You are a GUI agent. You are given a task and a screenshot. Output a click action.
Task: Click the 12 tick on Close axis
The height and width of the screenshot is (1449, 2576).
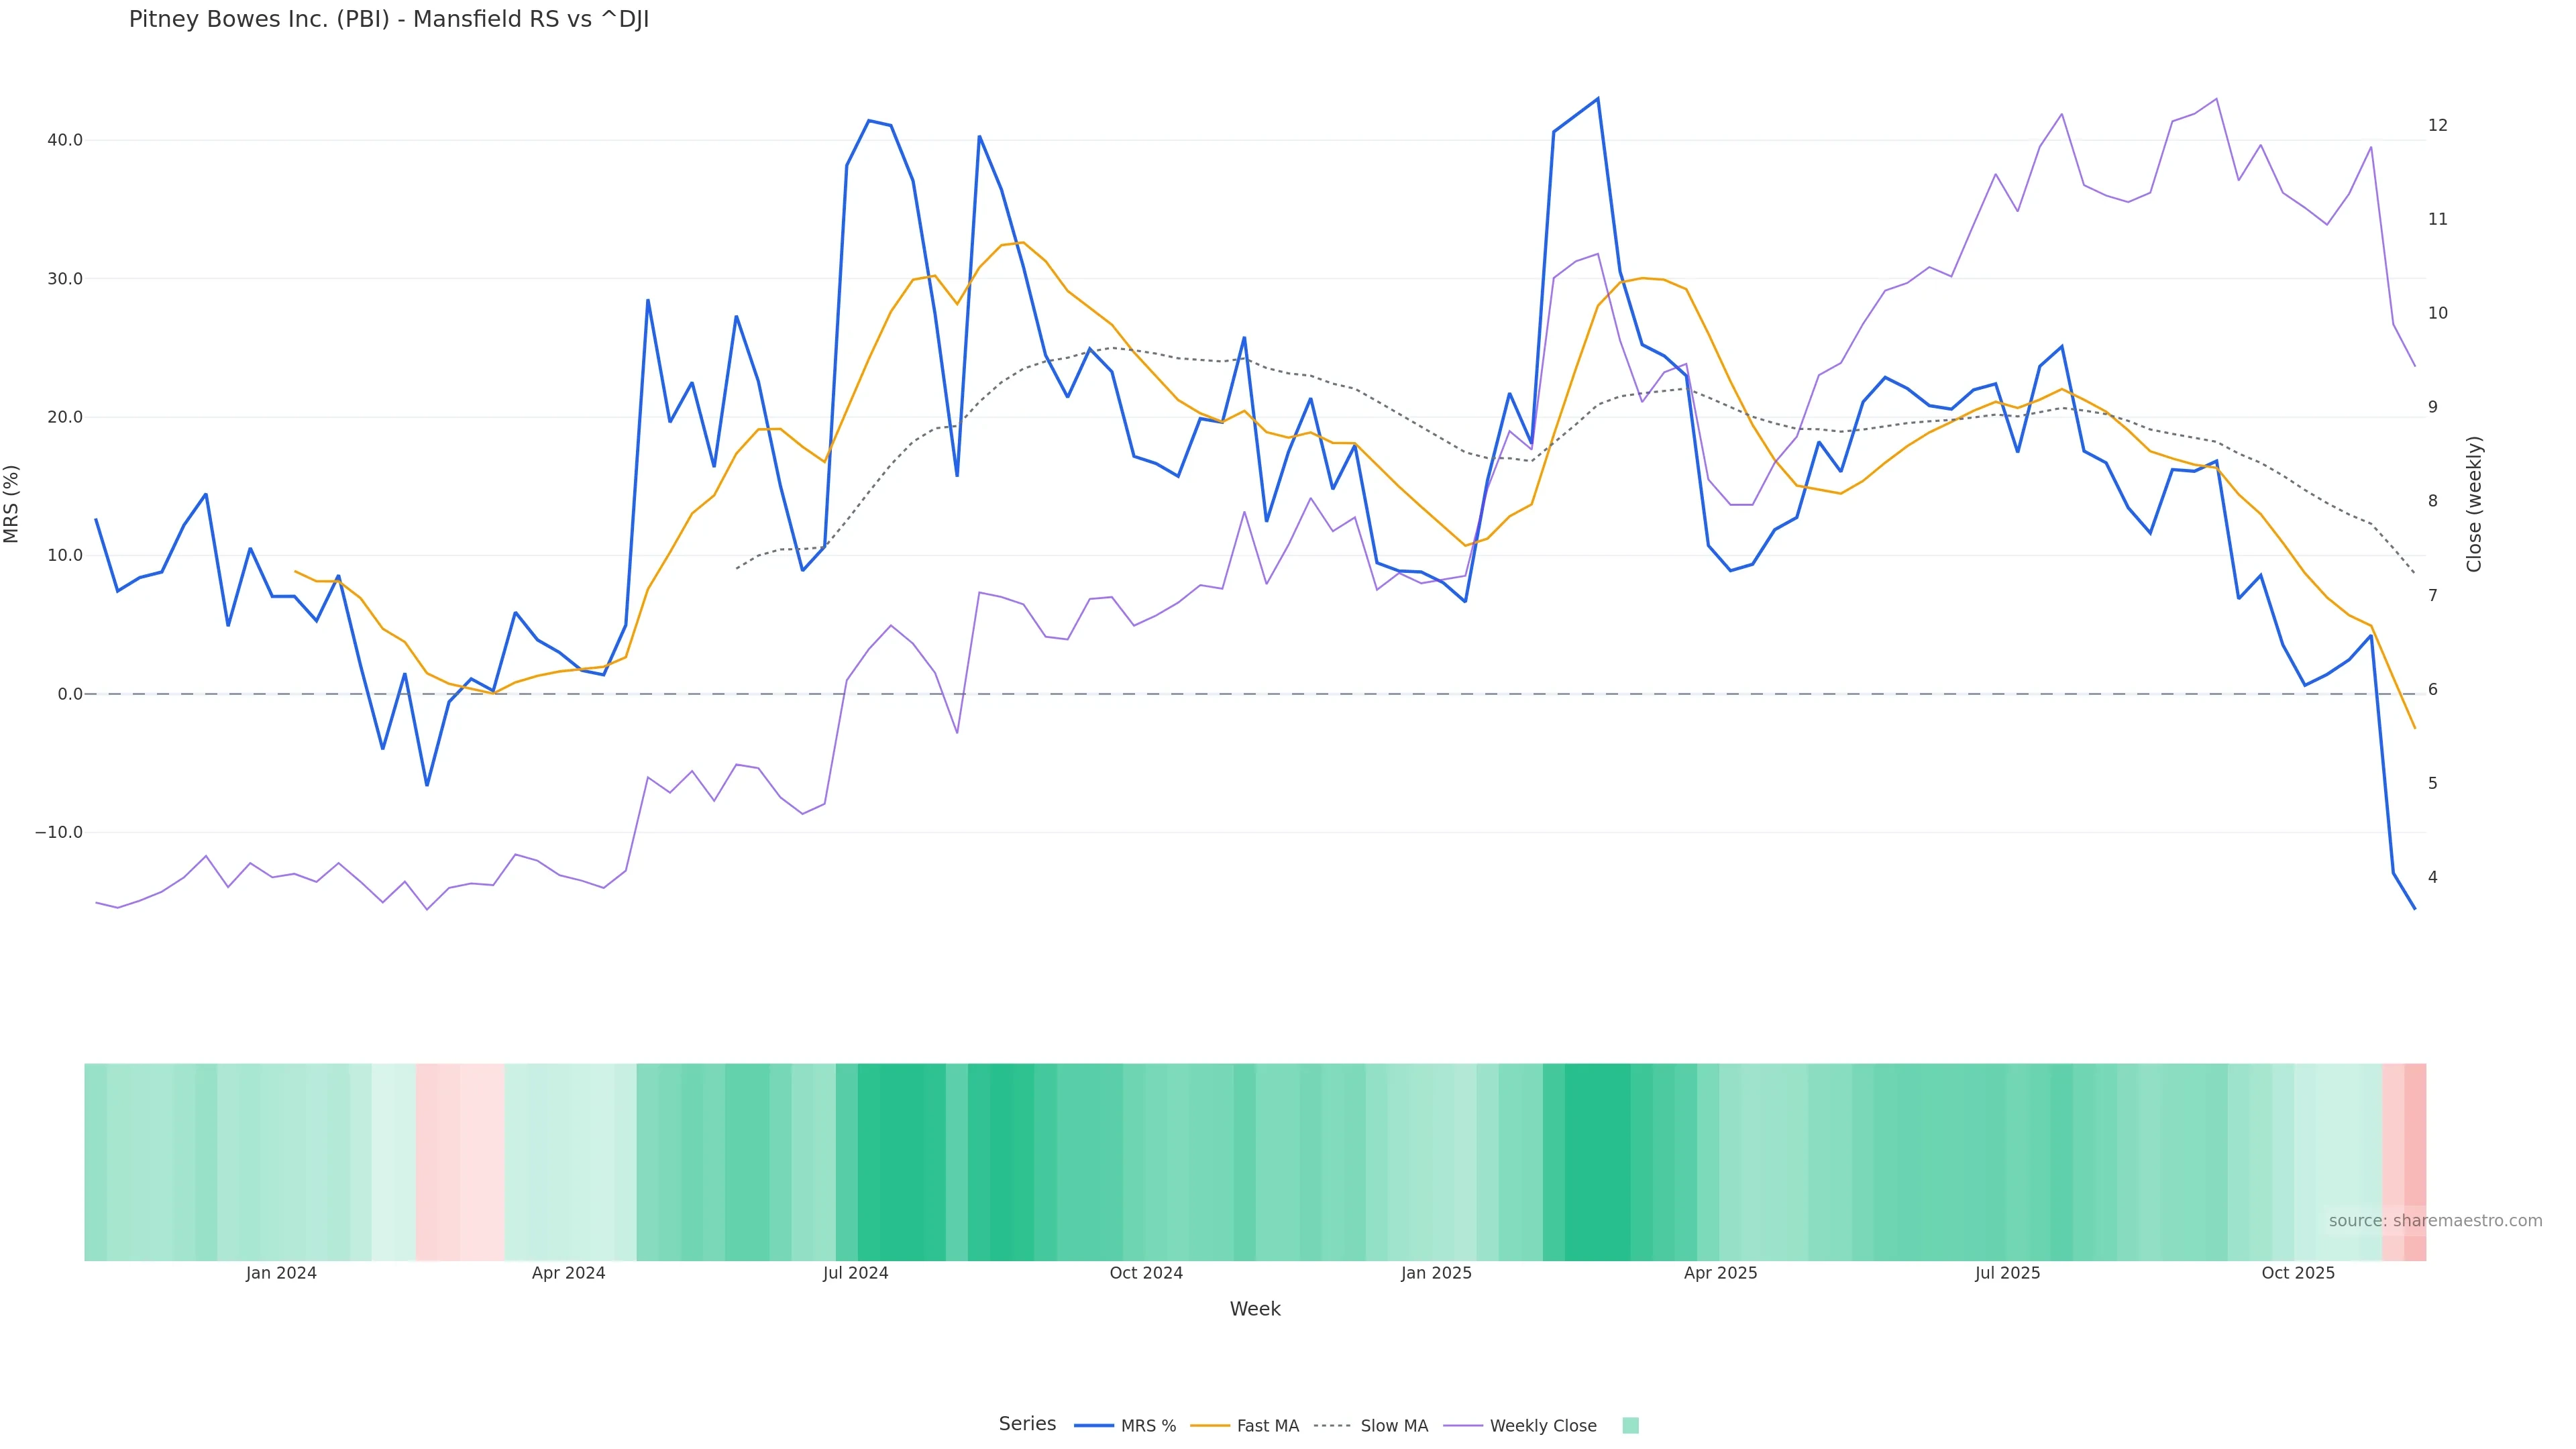click(2438, 125)
